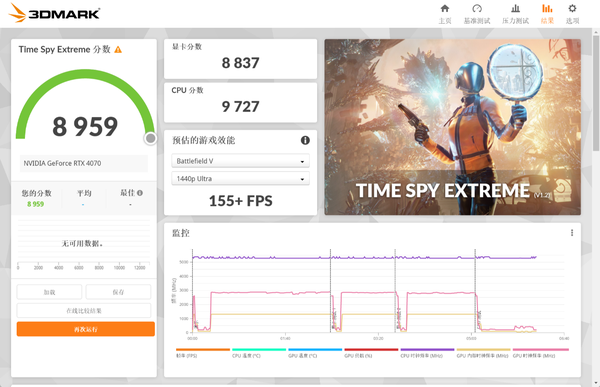The height and width of the screenshot is (387, 600).
Task: Open the Home (主页) nav icon
Action: [x=445, y=8]
